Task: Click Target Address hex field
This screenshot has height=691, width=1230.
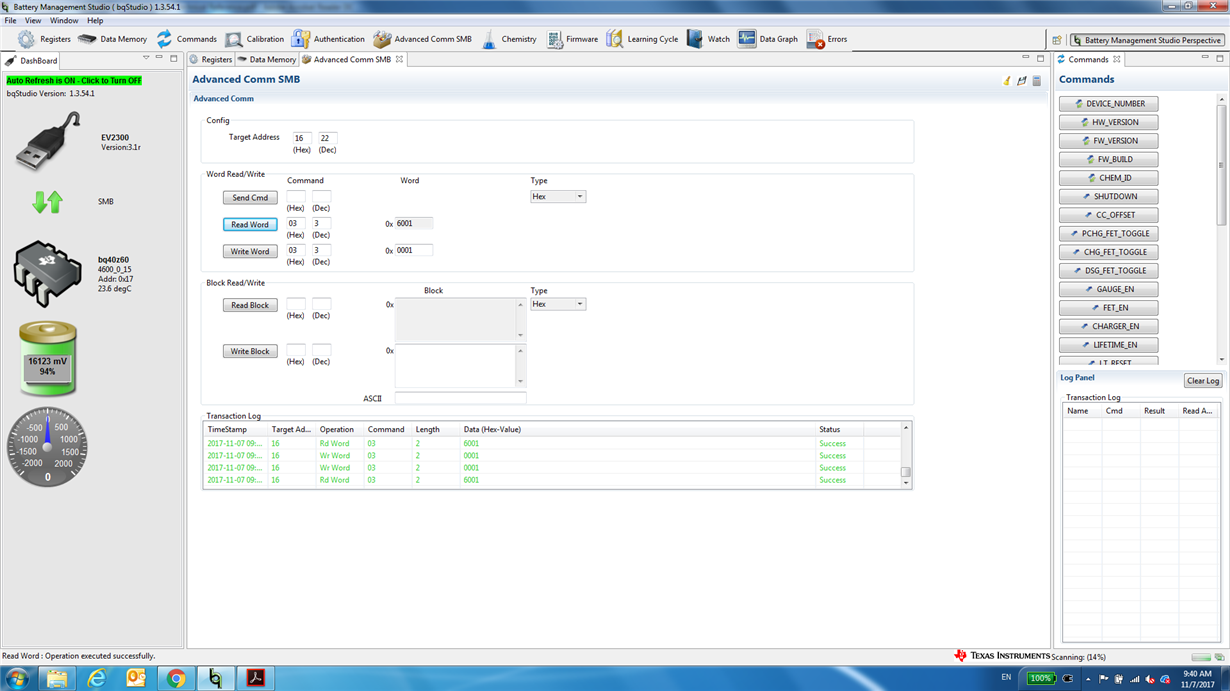Action: click(301, 138)
